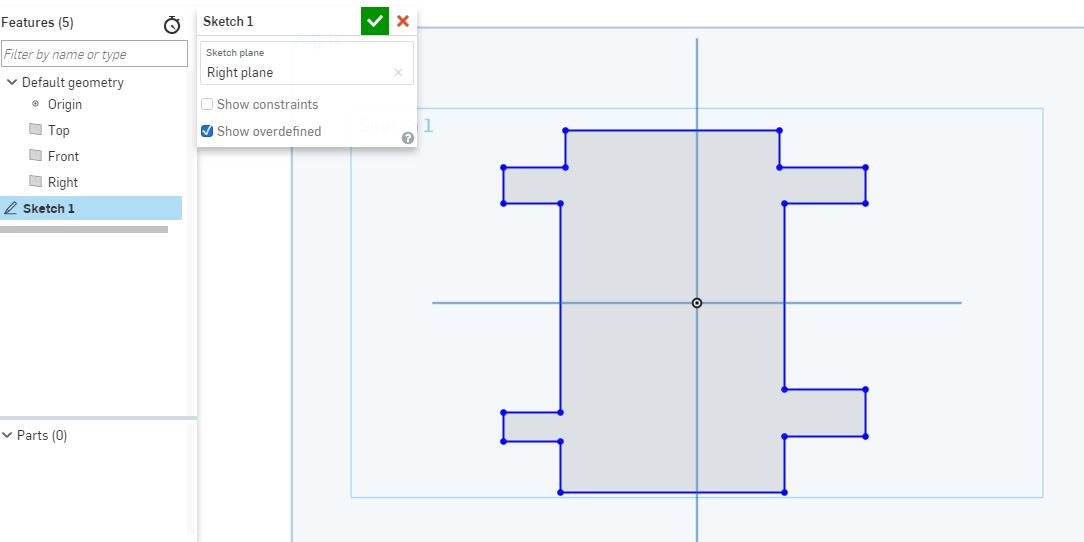Collapse the Default geometry group
1084x542 pixels.
coord(11,82)
